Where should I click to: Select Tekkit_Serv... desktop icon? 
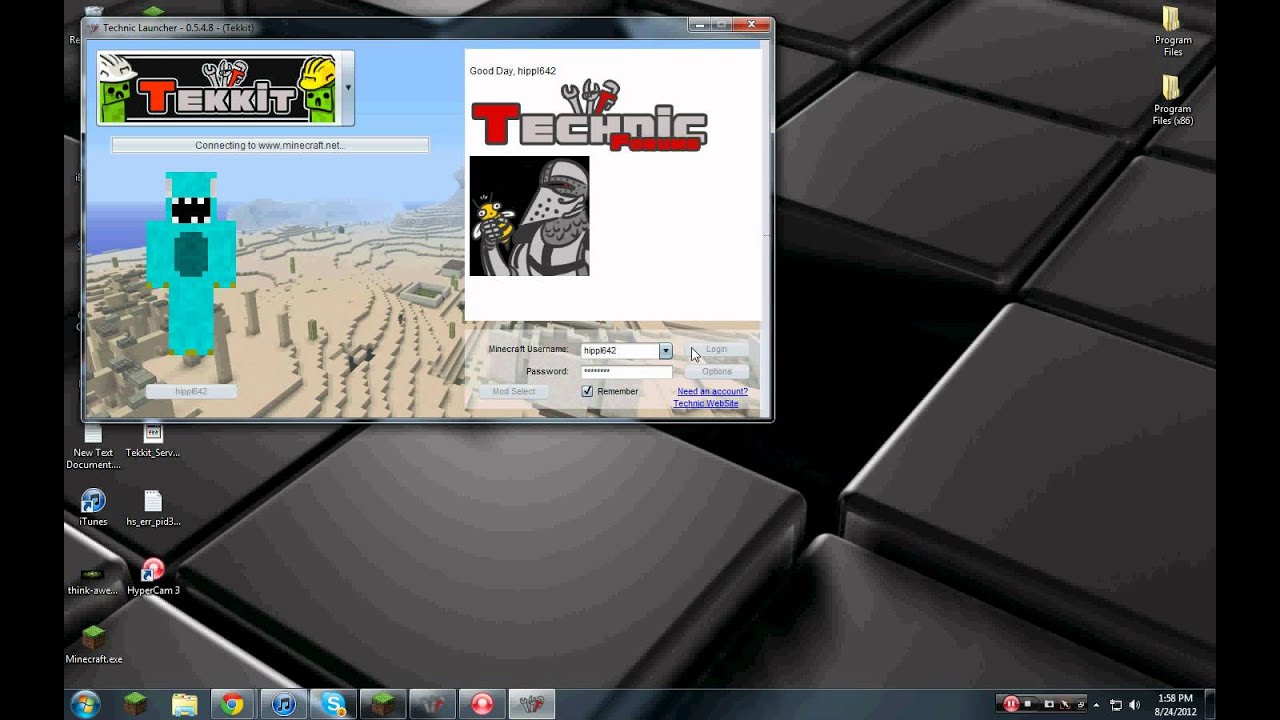(x=153, y=441)
